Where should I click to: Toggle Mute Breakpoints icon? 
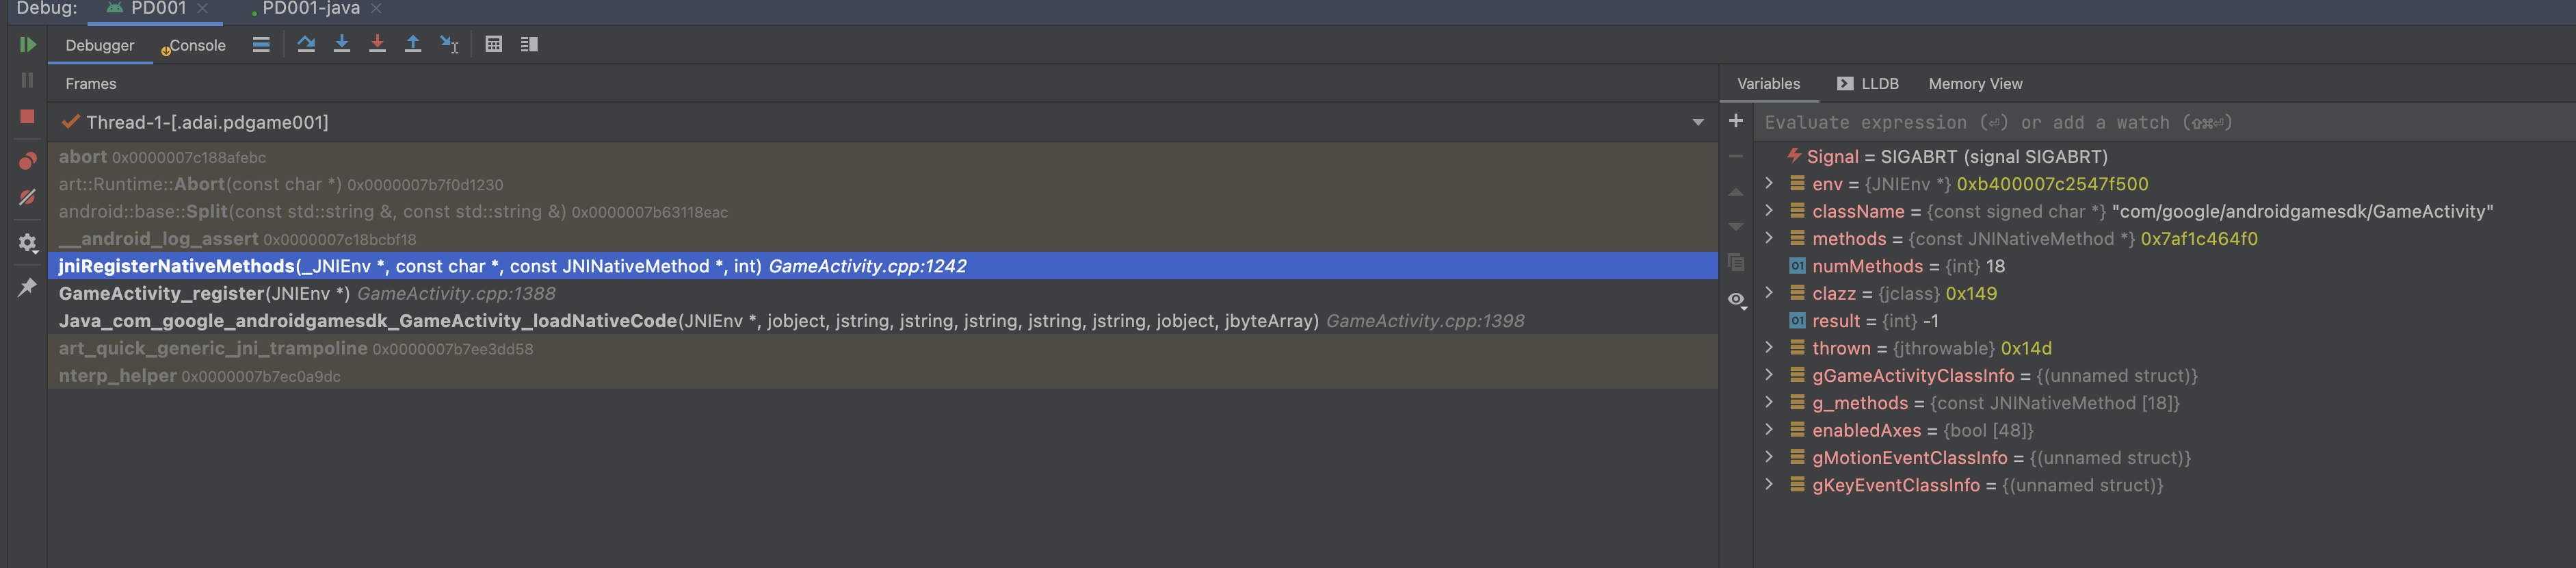click(x=27, y=198)
